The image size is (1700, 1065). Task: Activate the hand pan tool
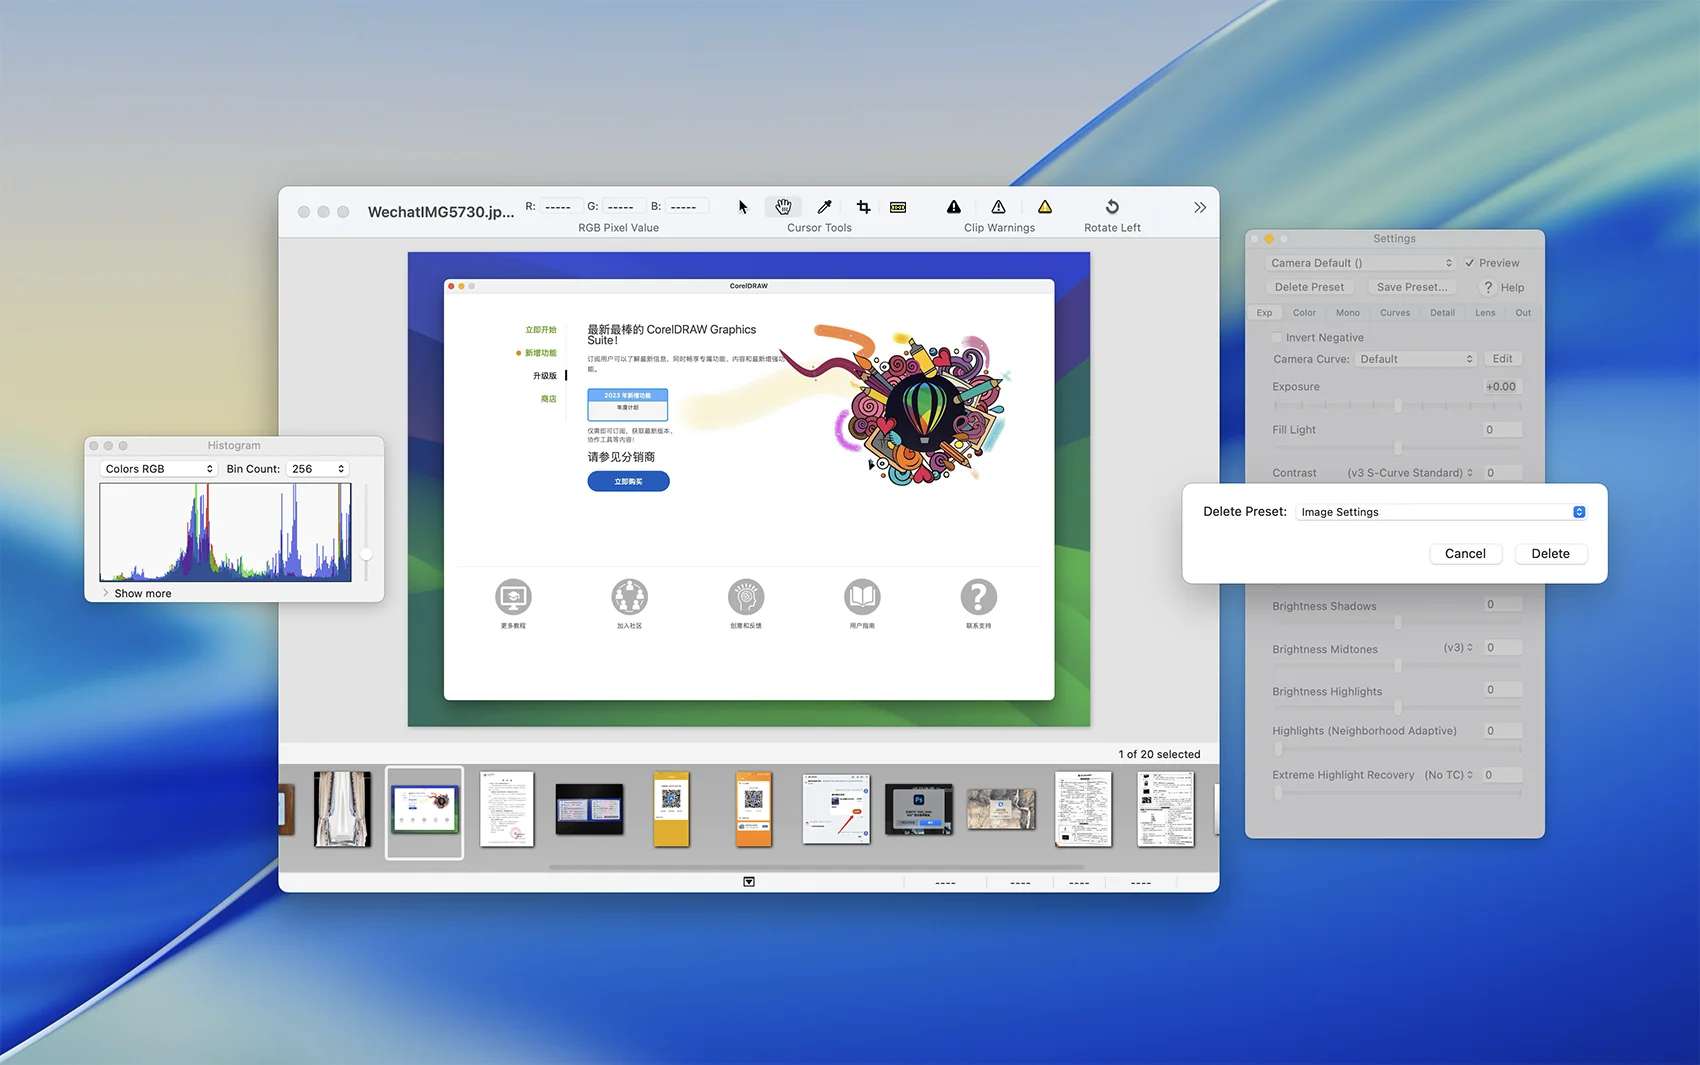783,207
